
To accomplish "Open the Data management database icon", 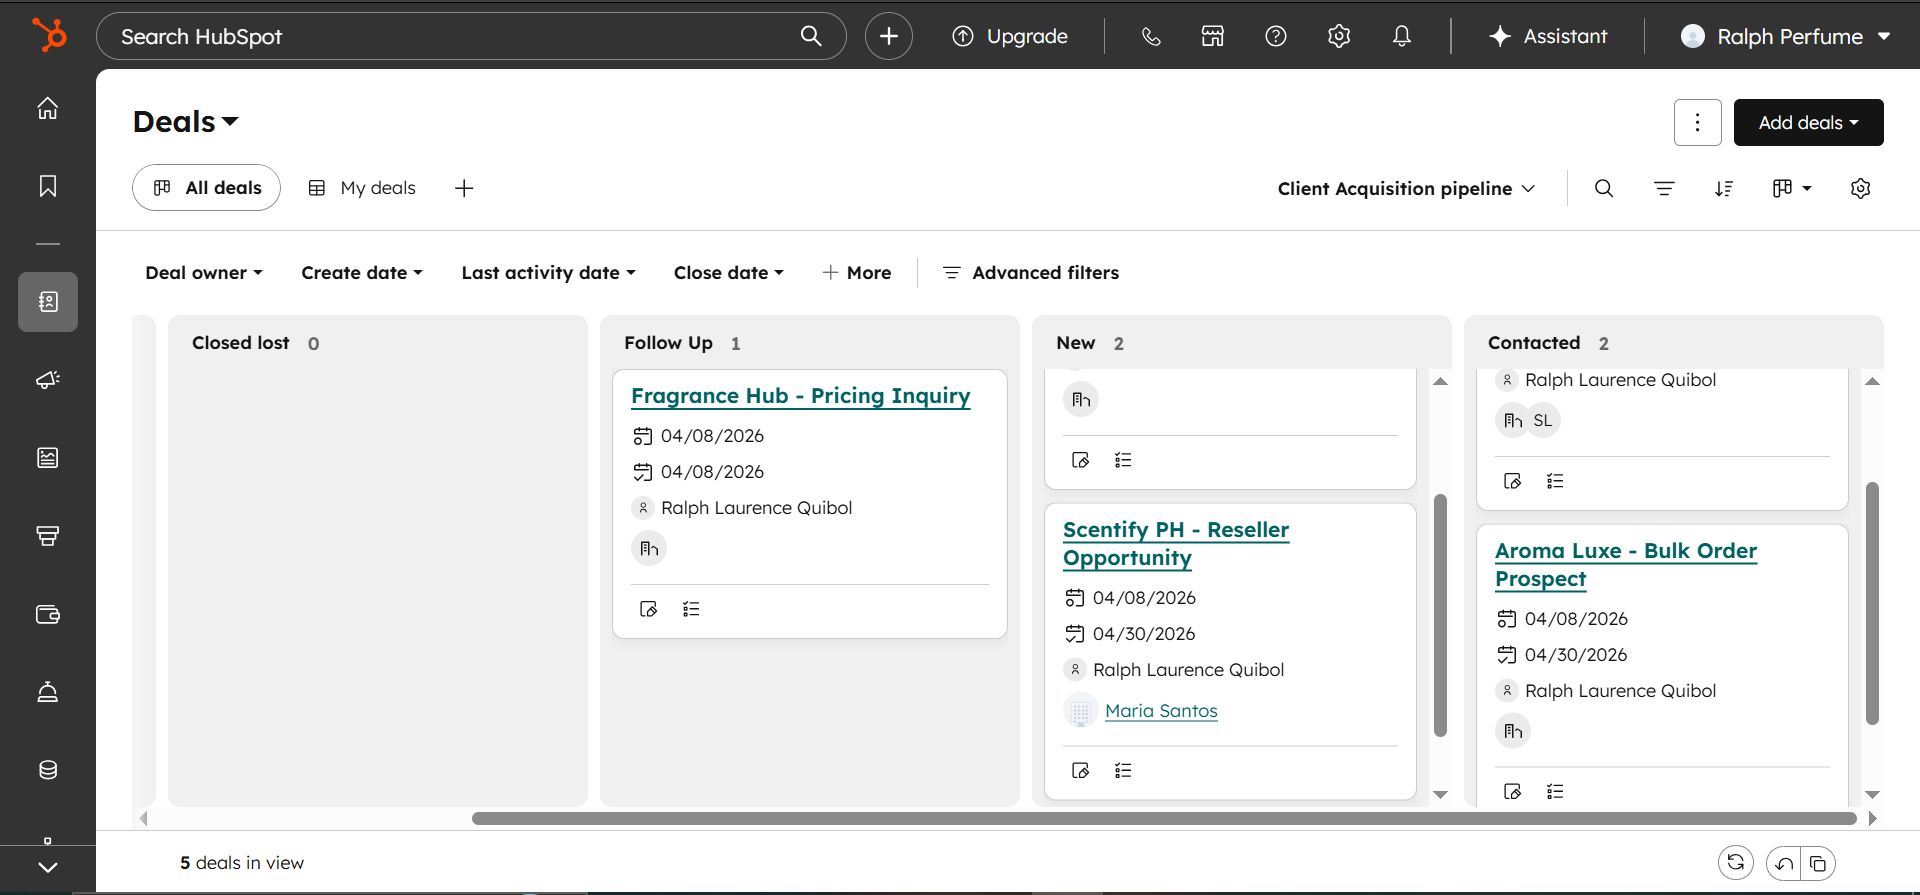I will 48,770.
